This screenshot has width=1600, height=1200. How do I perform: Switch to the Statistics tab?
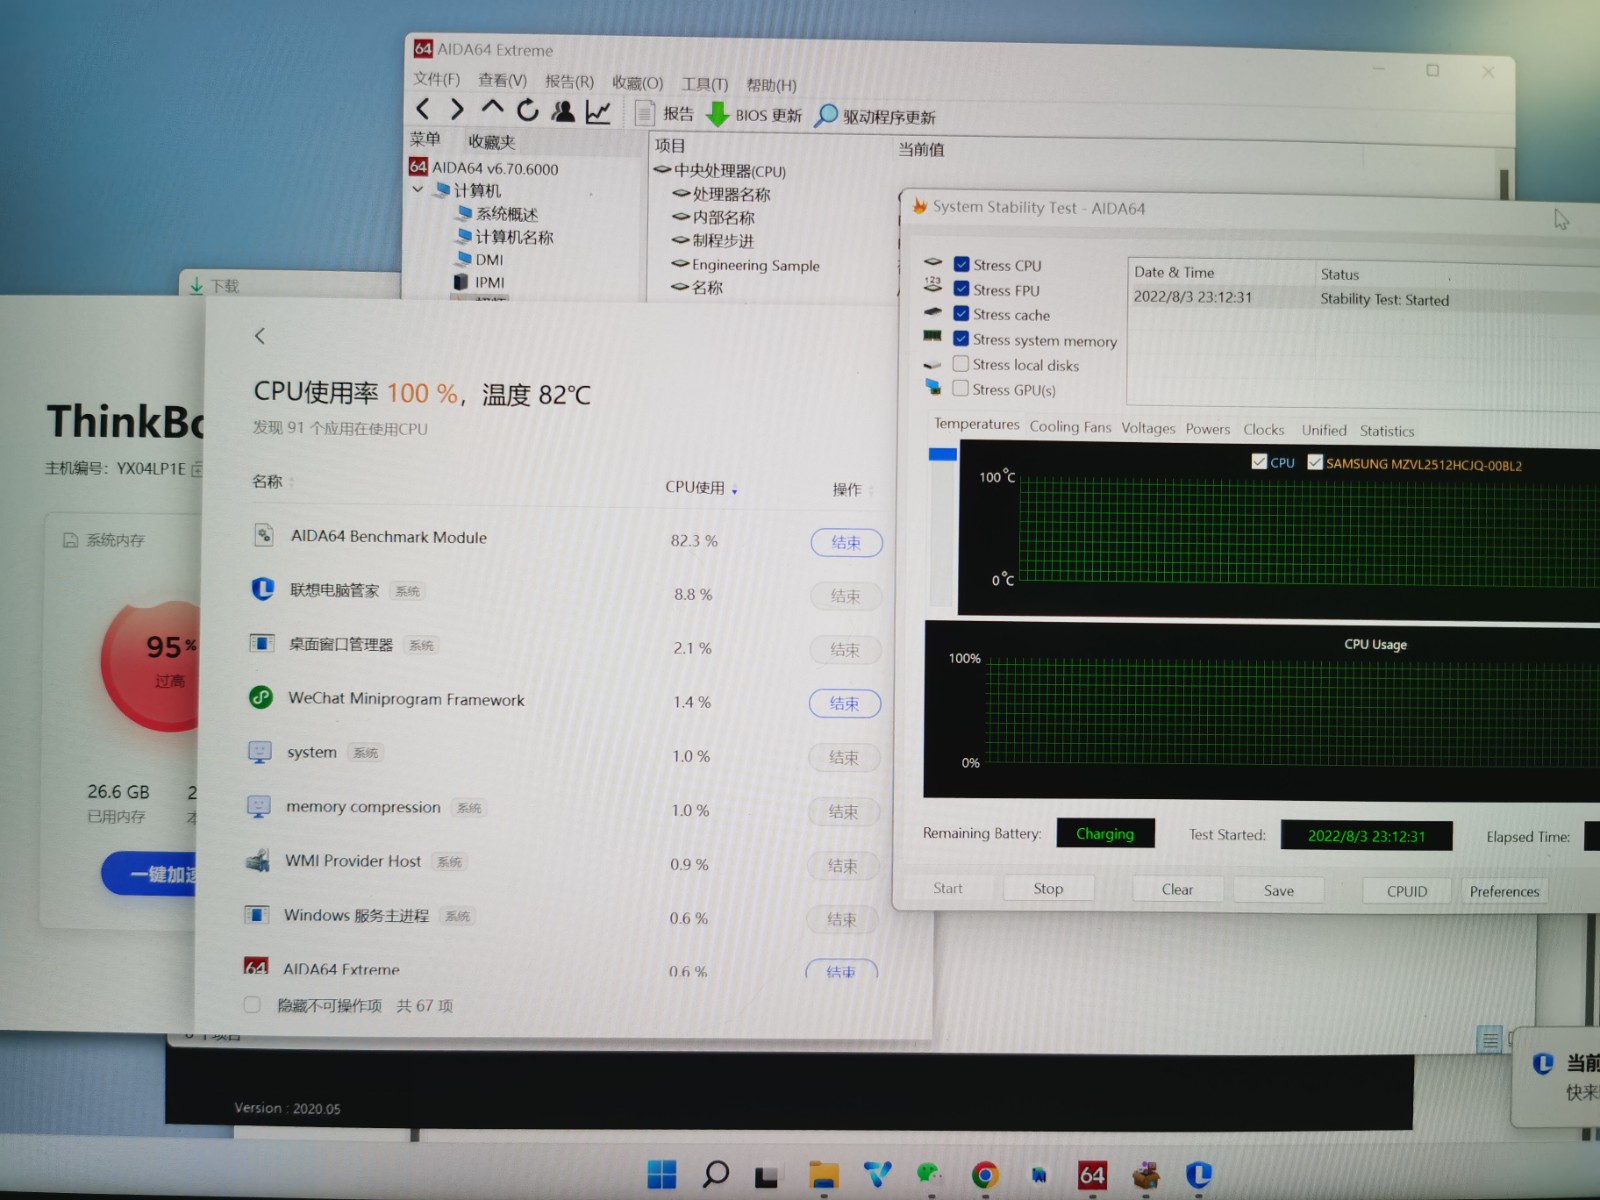pyautogui.click(x=1387, y=431)
